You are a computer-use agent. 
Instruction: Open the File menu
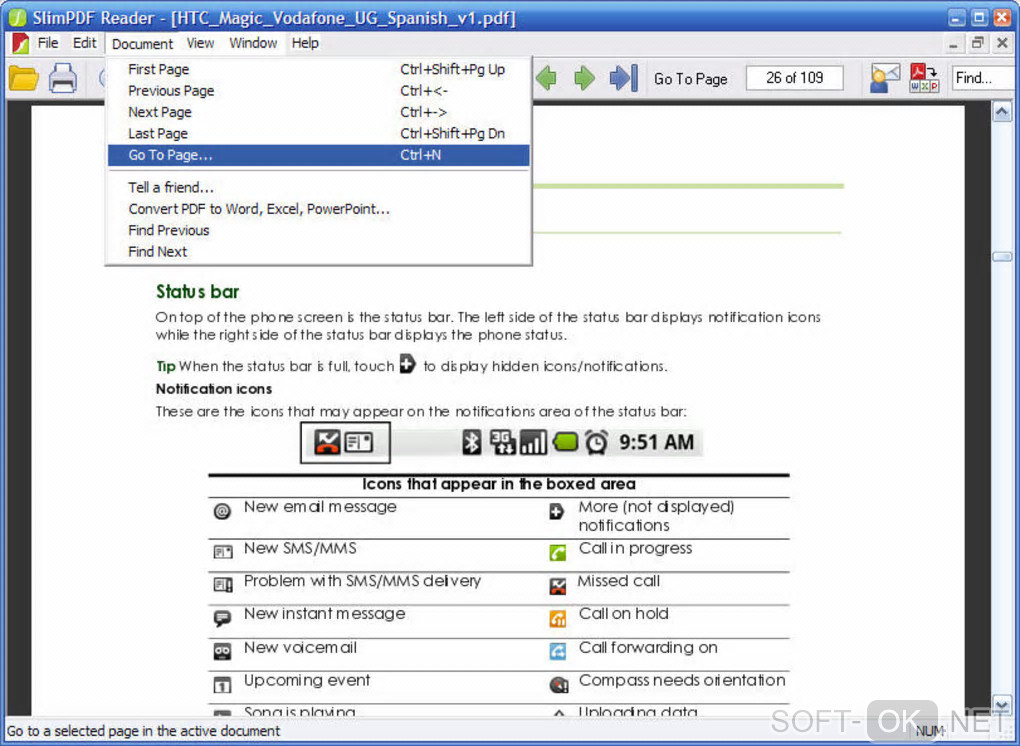click(47, 43)
